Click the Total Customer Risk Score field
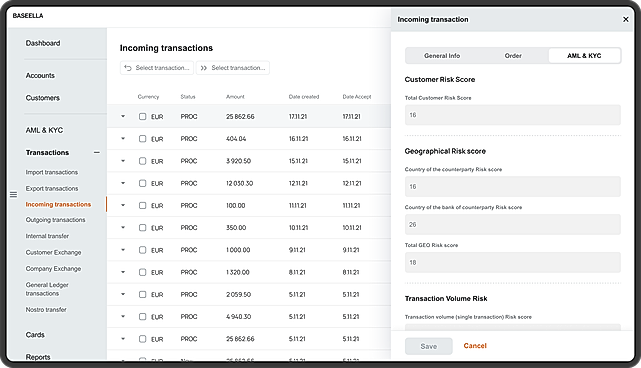The image size is (641, 368). (513, 115)
